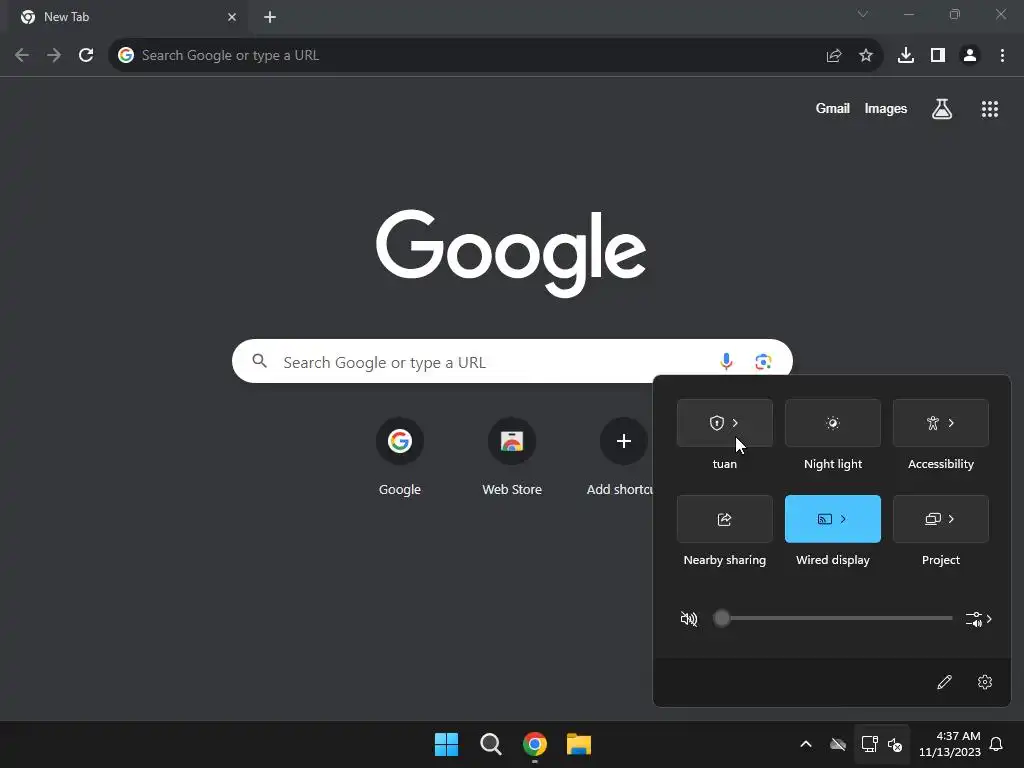Open File Explorer from the taskbar
The width and height of the screenshot is (1024, 768).
(579, 744)
